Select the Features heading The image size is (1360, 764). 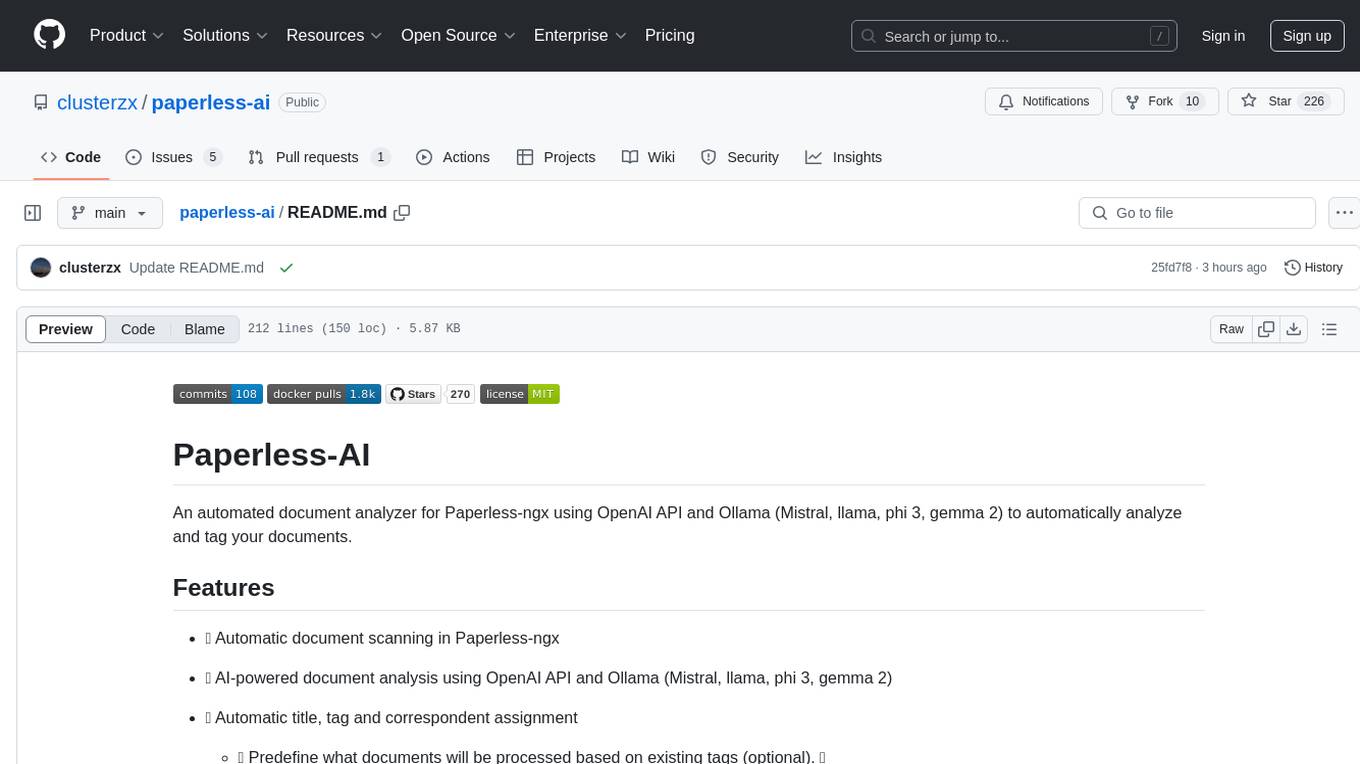(224, 587)
